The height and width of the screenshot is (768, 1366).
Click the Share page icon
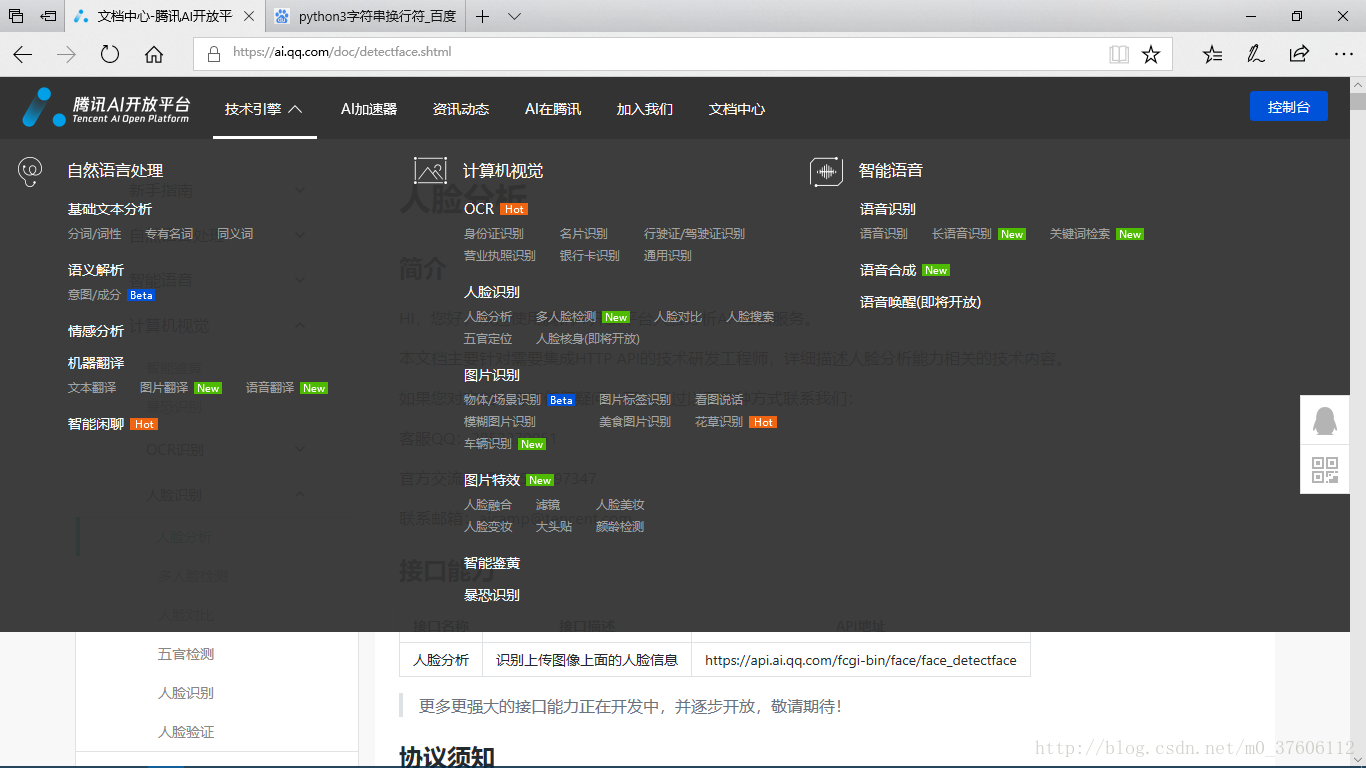pyautogui.click(x=1299, y=54)
